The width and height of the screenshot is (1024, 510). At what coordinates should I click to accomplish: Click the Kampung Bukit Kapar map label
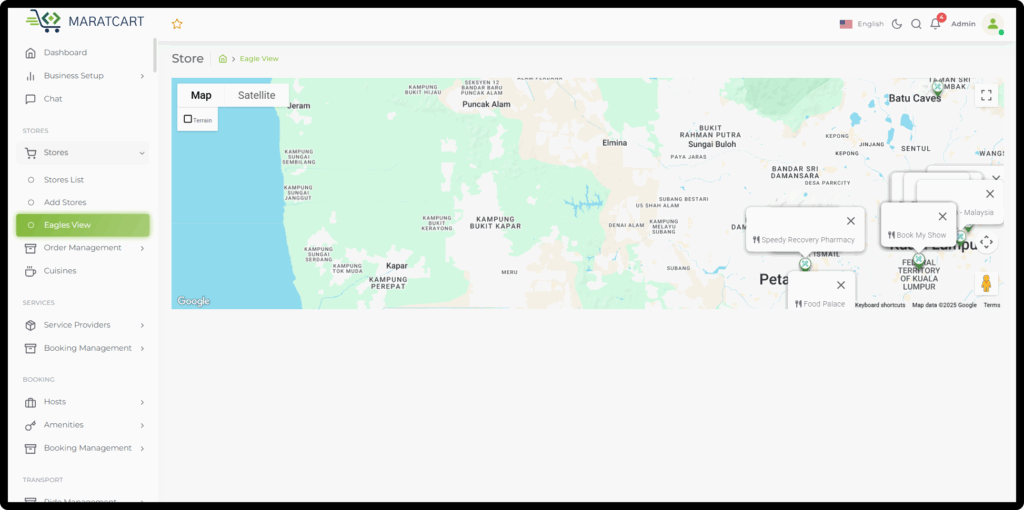point(496,223)
